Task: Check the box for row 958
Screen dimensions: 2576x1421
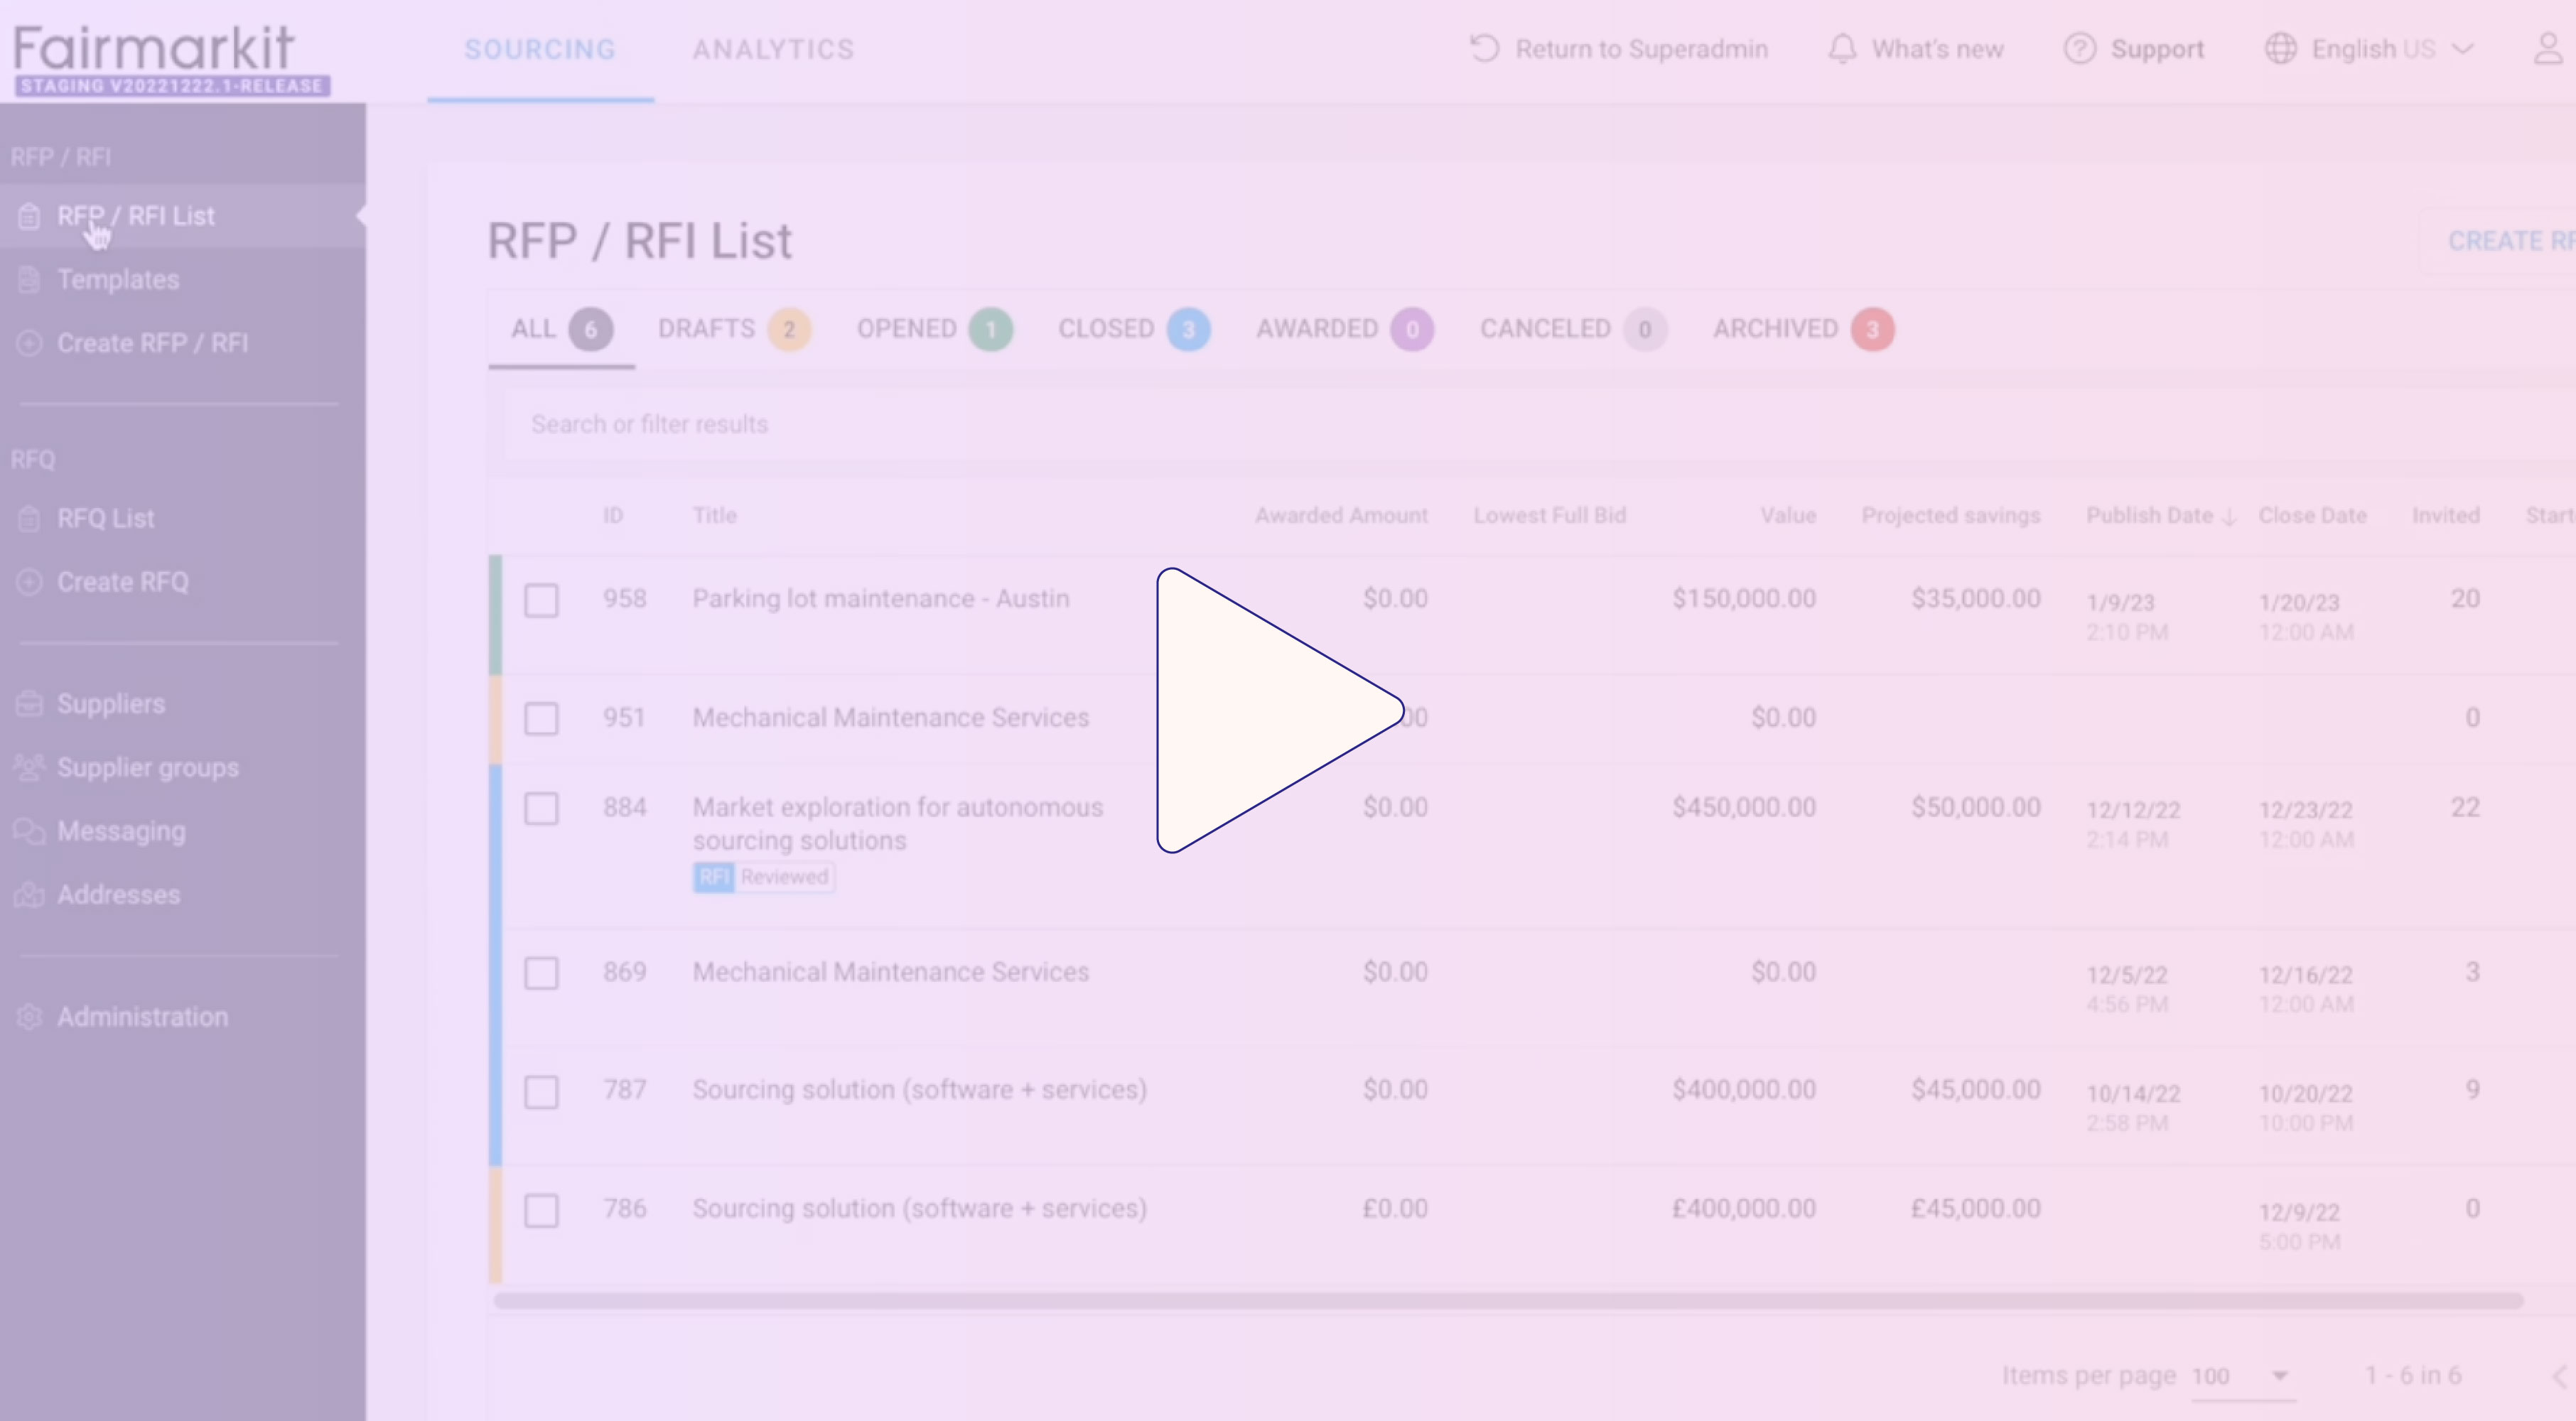Action: (x=542, y=601)
